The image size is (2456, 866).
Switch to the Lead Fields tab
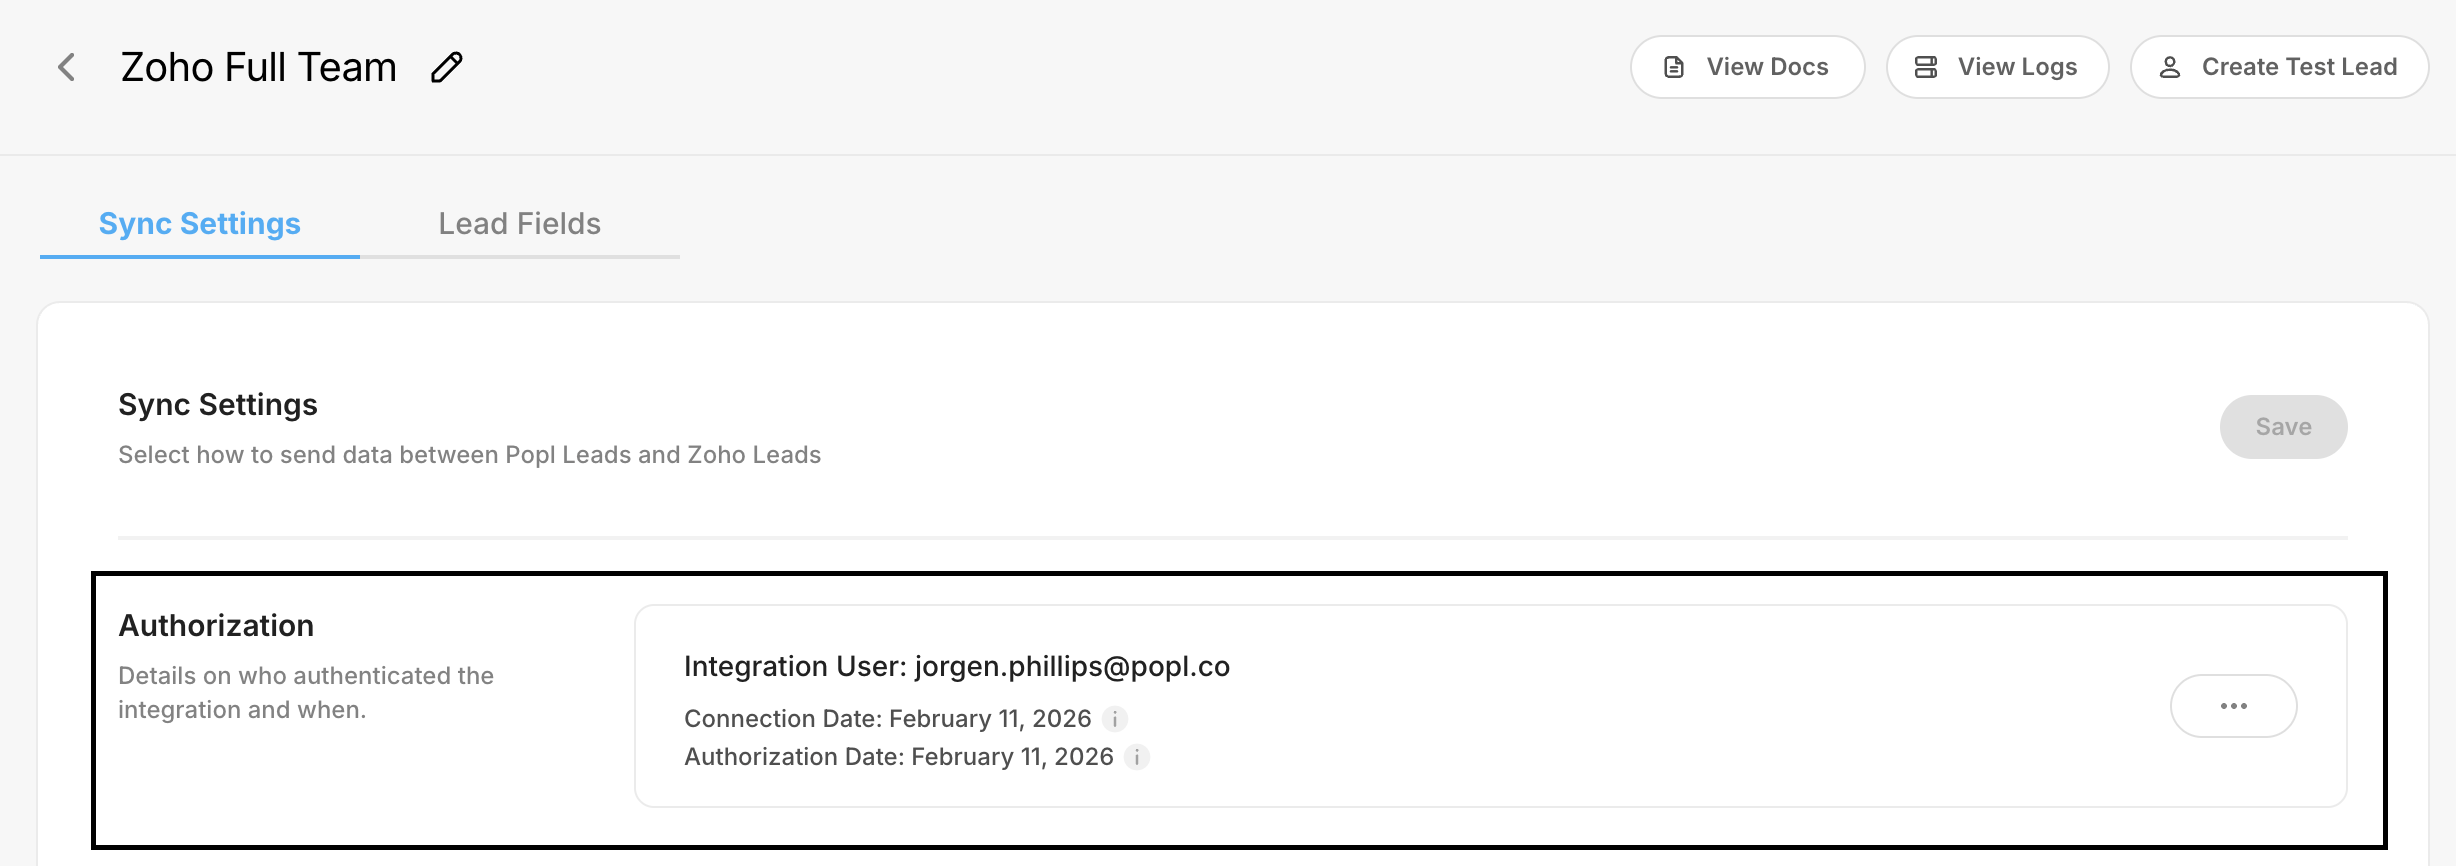point(520,224)
